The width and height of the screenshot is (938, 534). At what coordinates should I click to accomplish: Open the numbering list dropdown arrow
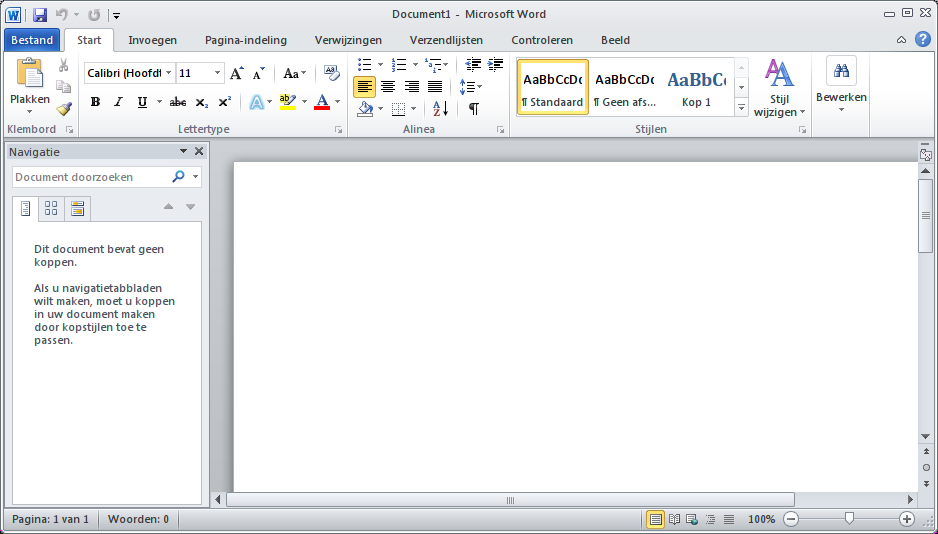click(x=415, y=65)
